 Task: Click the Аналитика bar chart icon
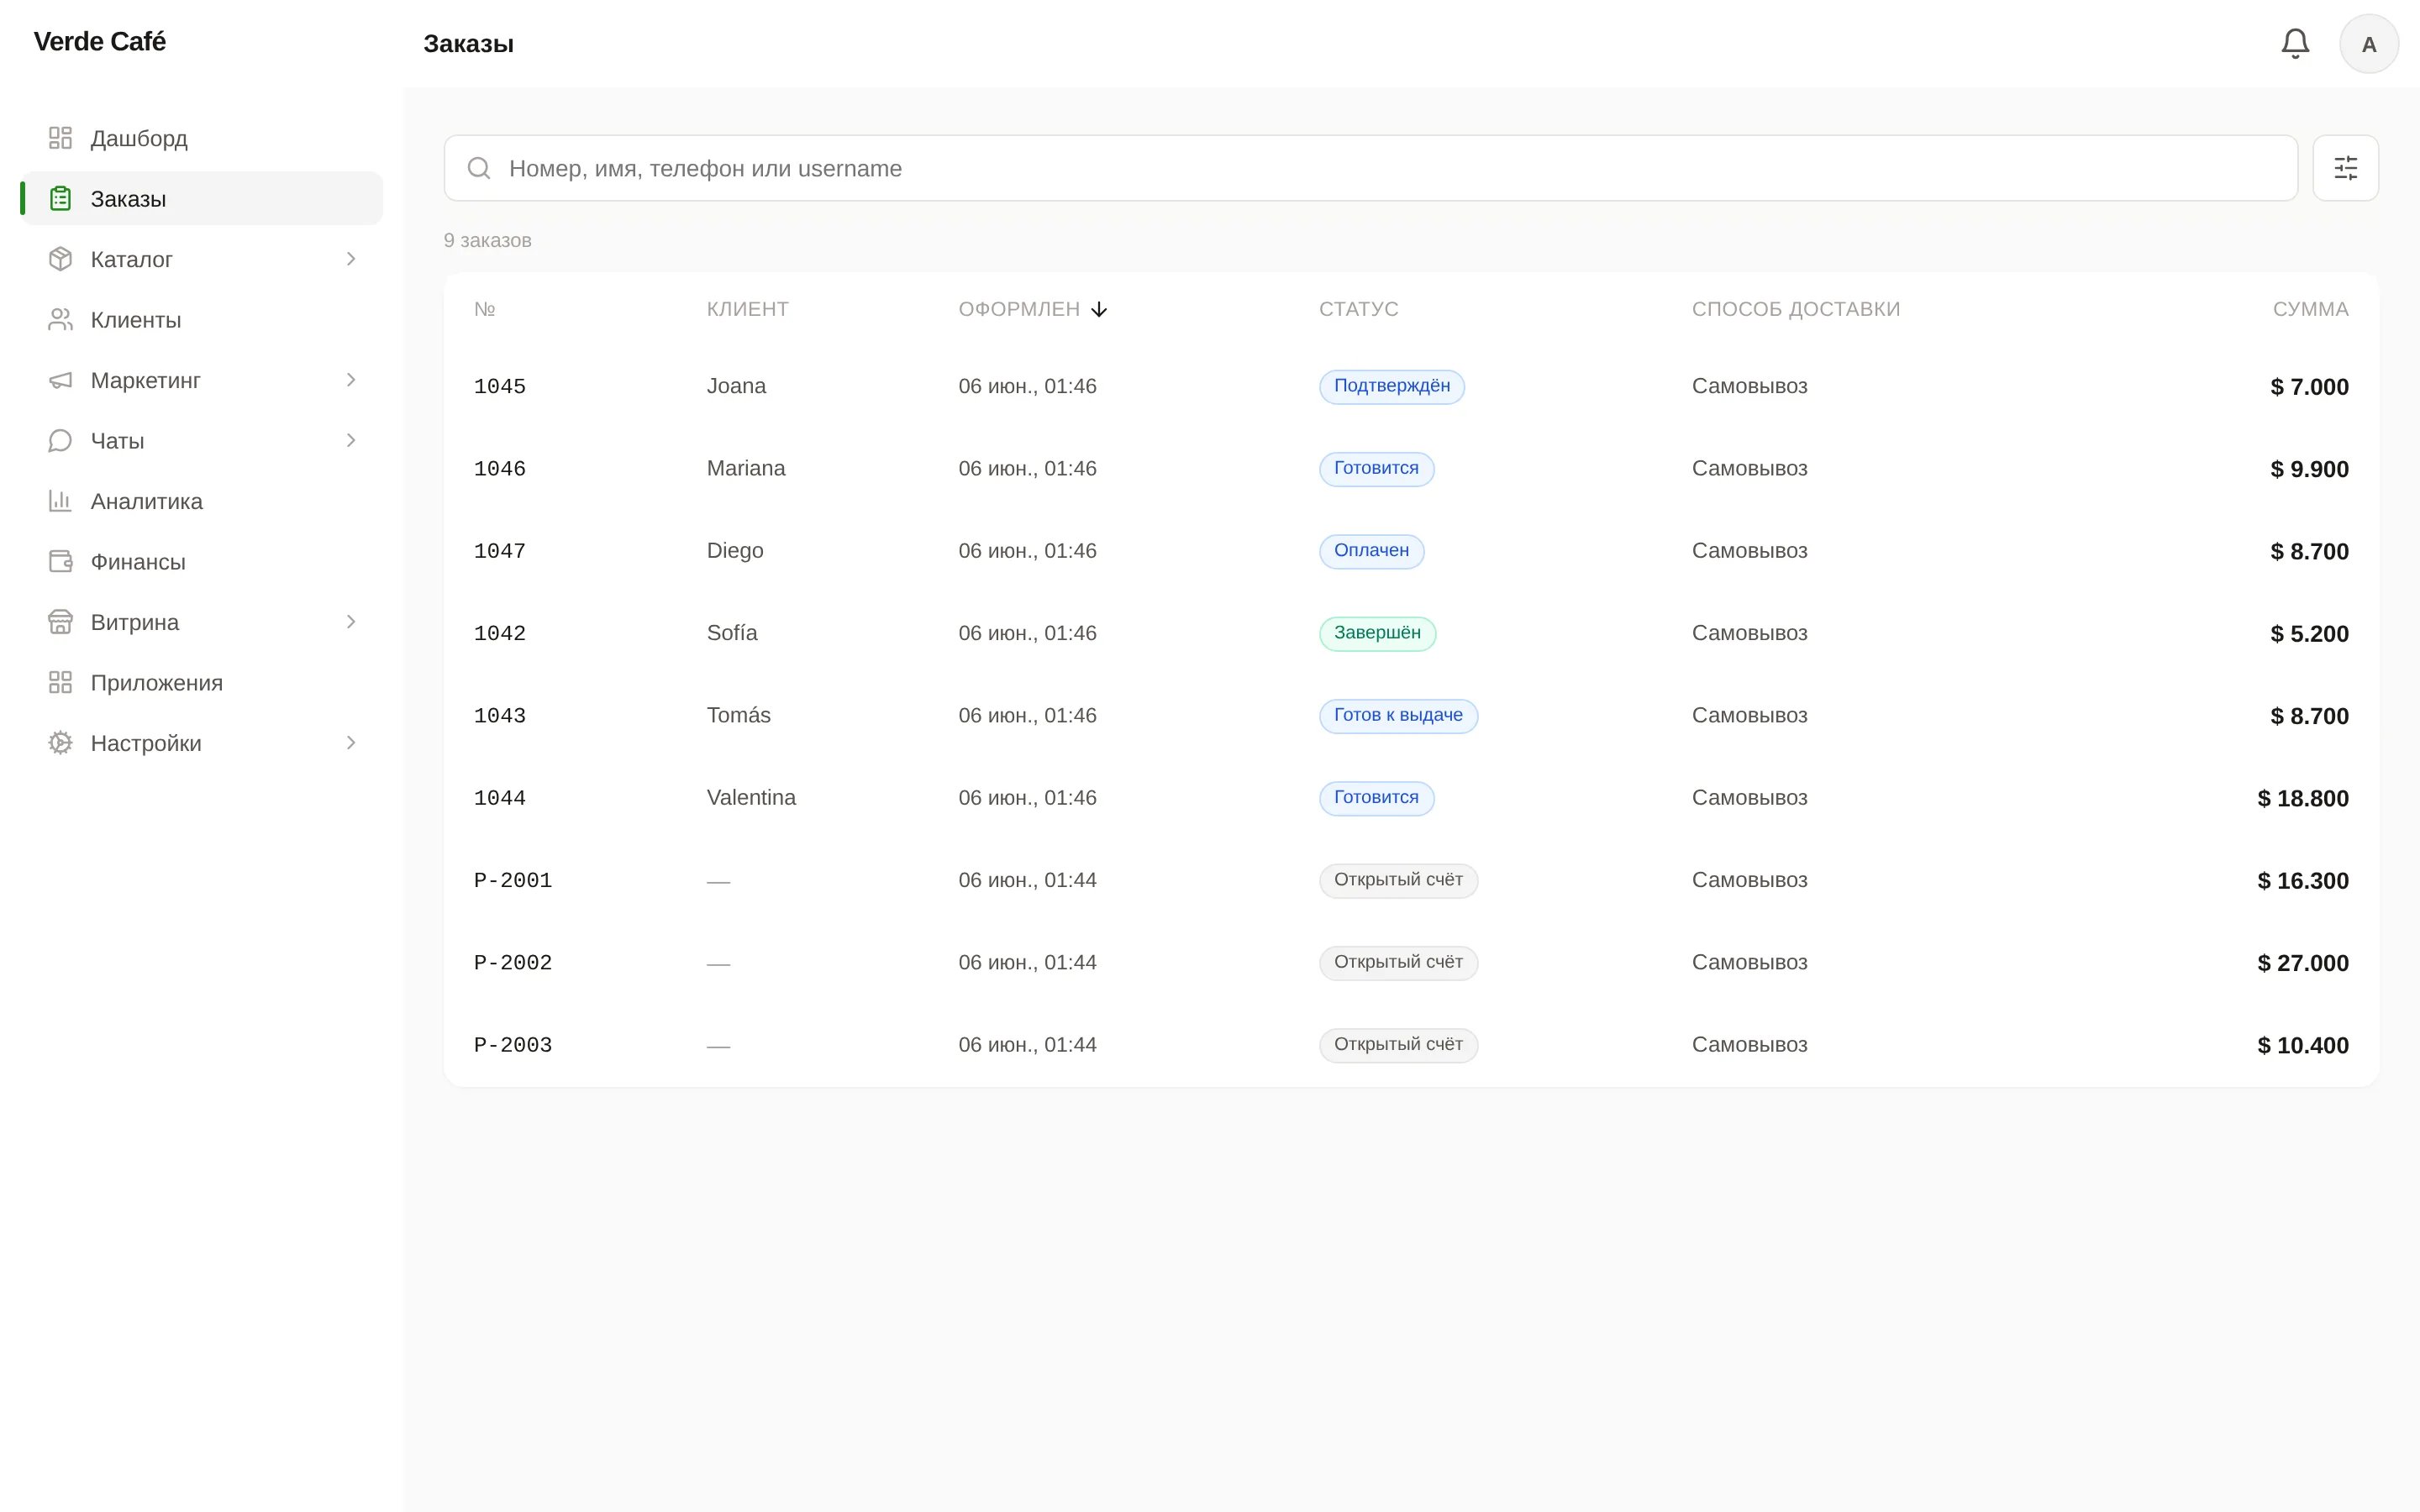[60, 501]
